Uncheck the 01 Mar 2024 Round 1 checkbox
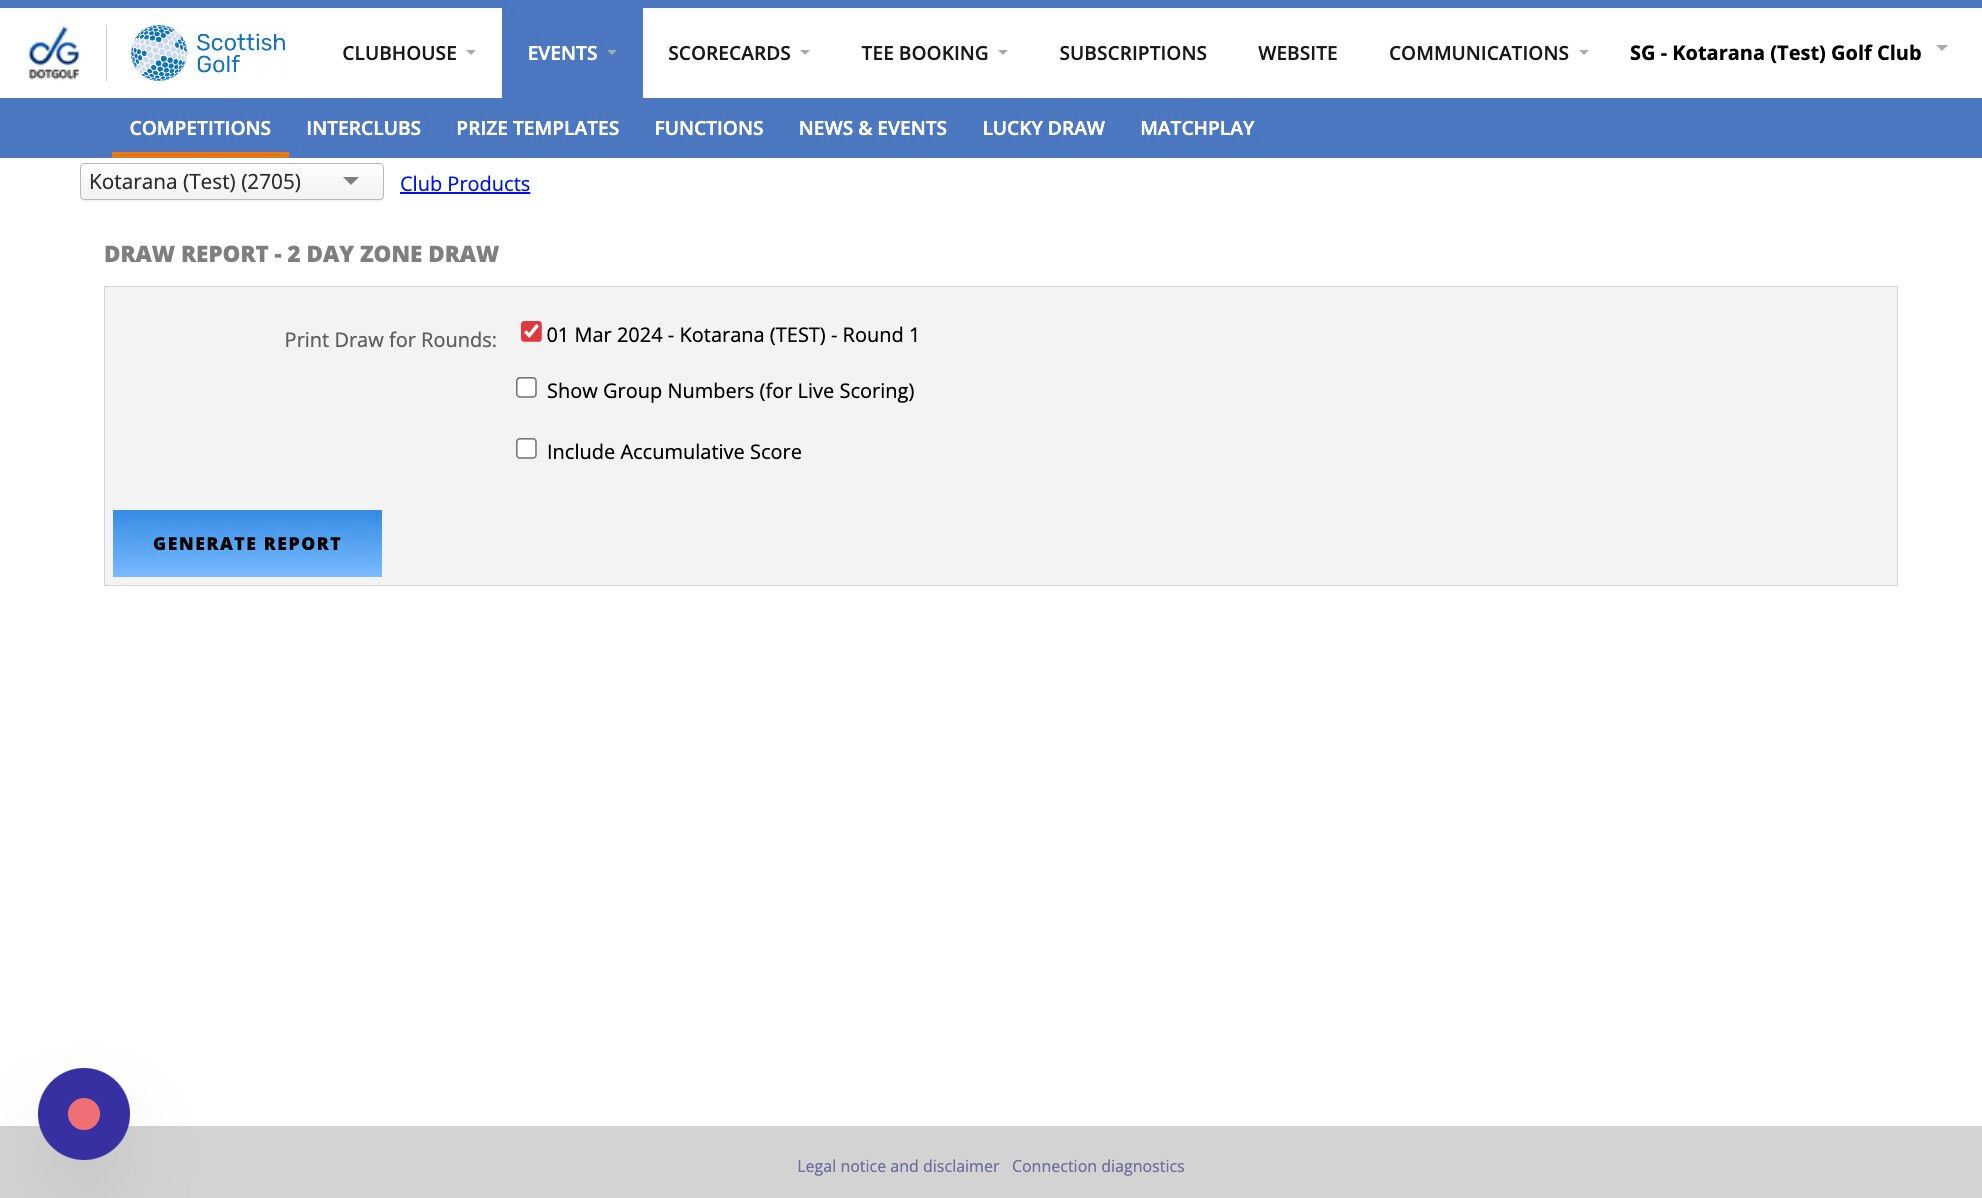The image size is (1982, 1198). tap(531, 332)
